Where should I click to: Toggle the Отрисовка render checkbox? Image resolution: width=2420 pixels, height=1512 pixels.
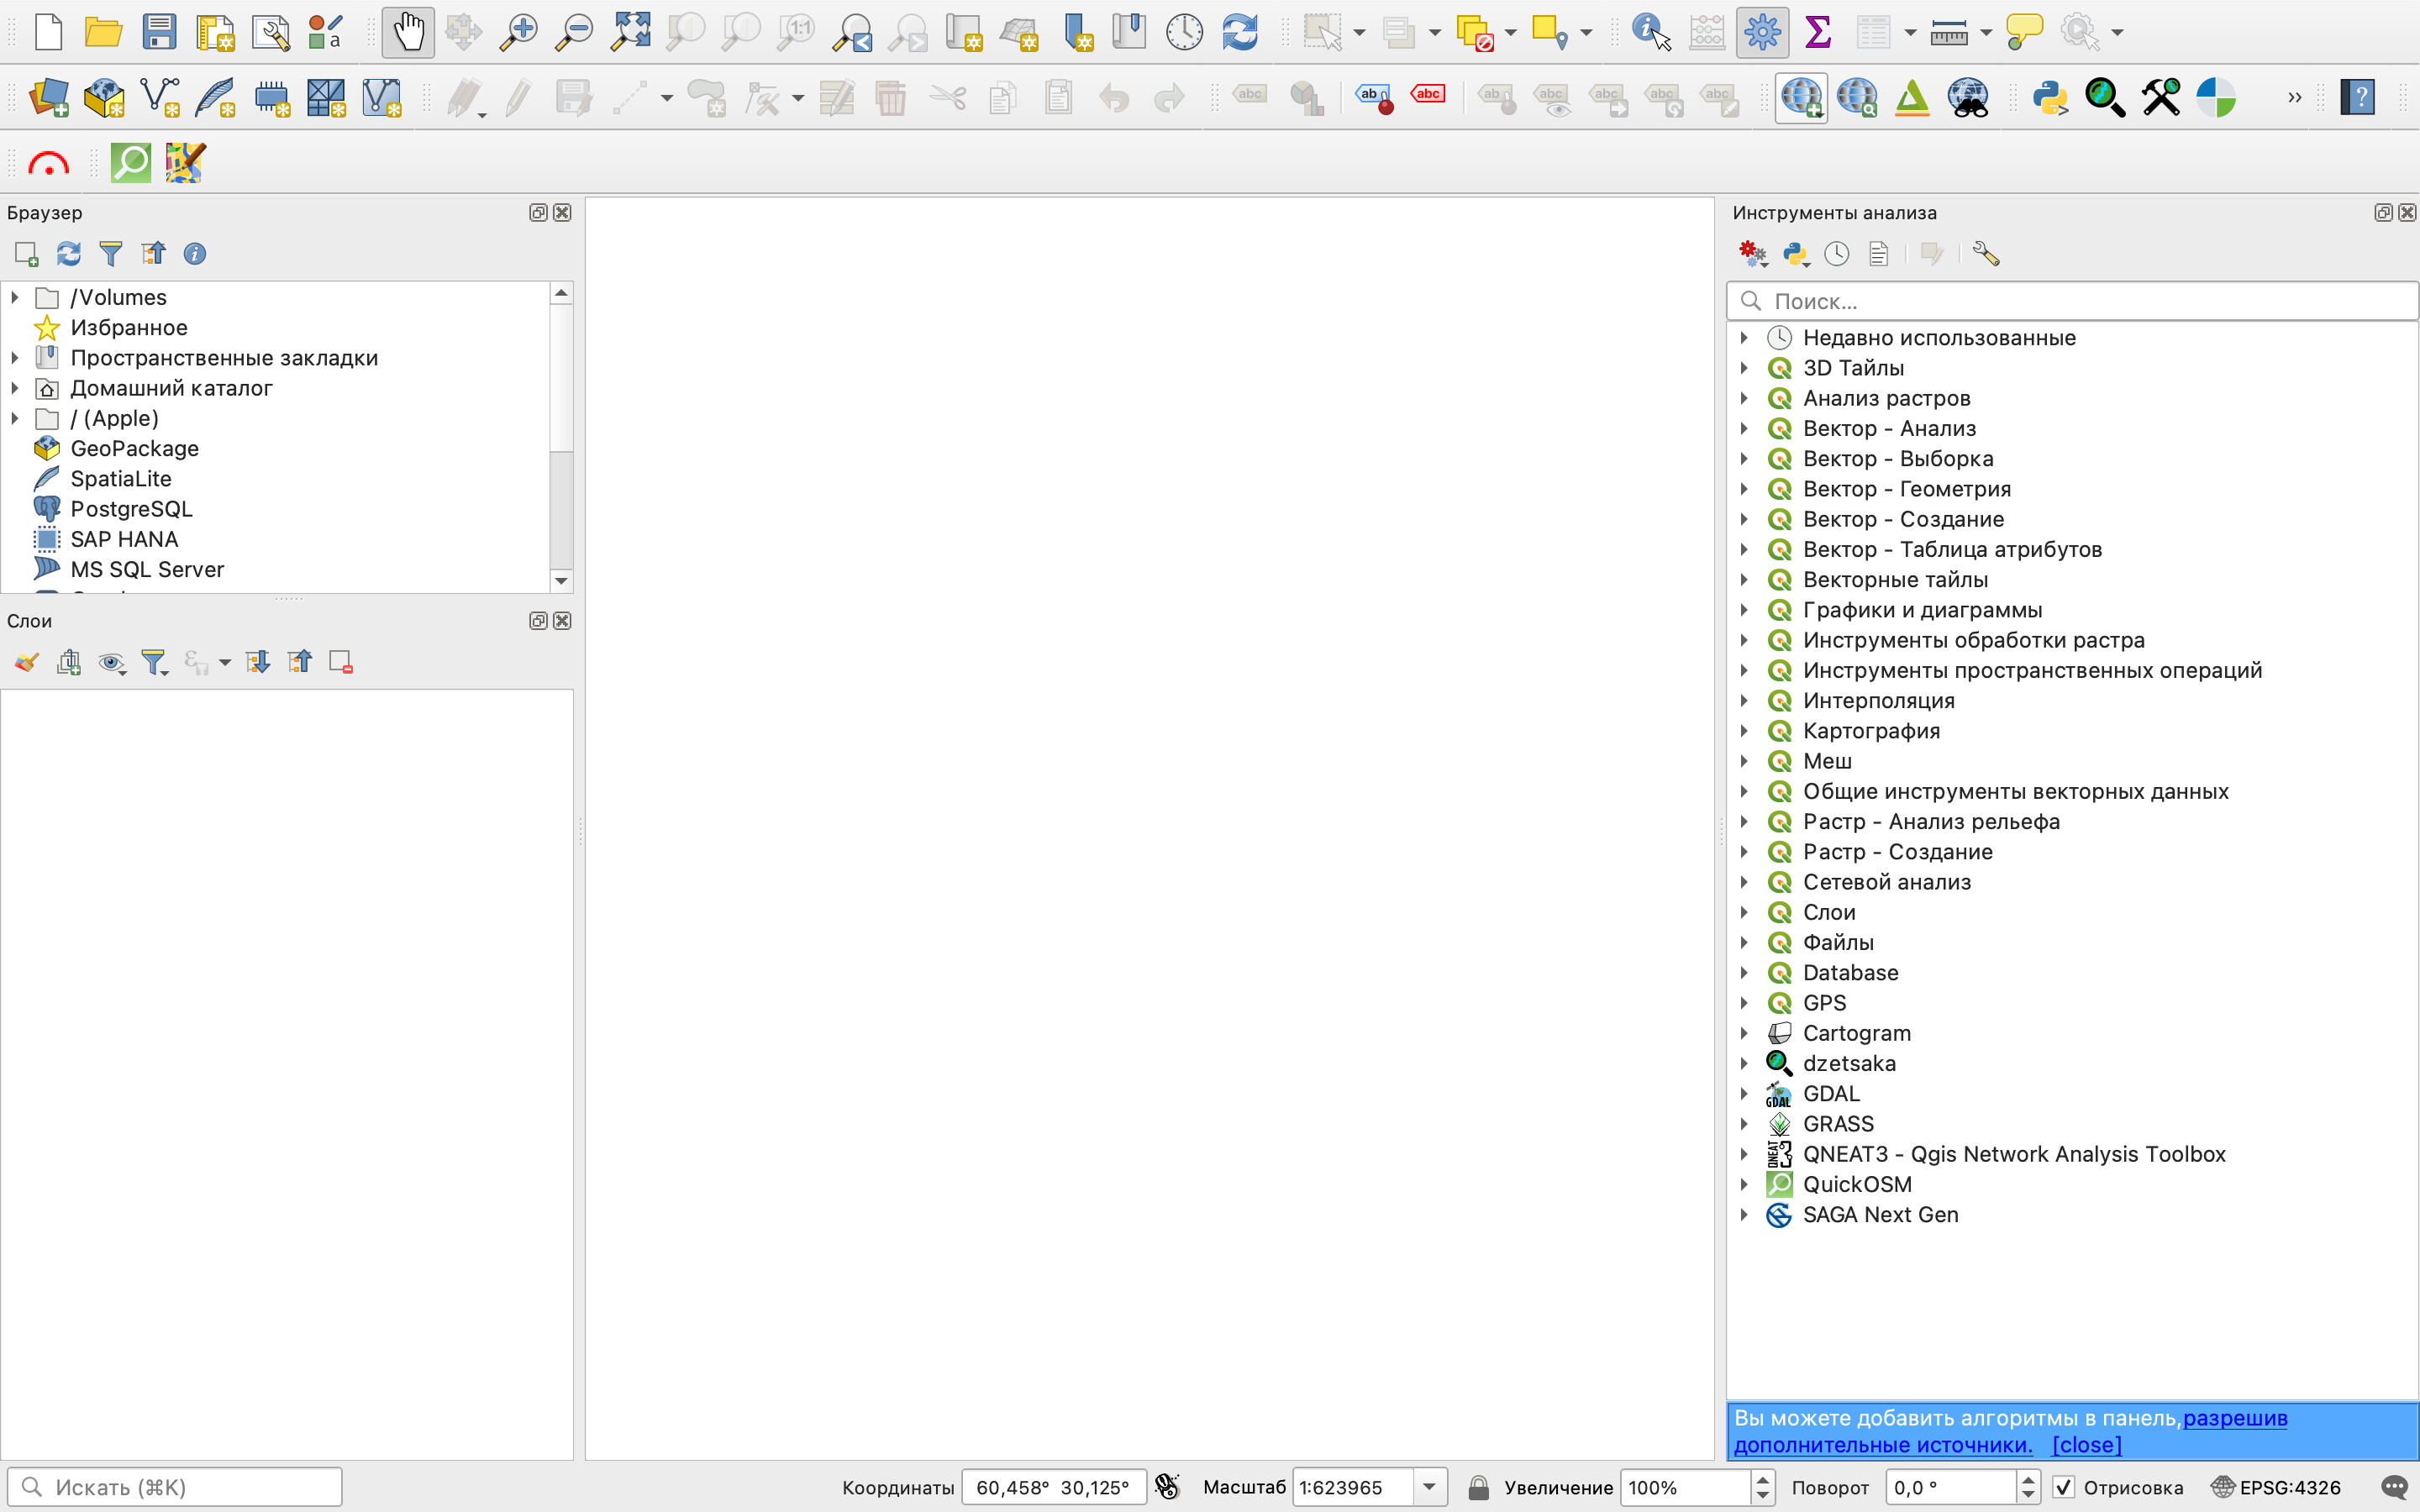[2064, 1487]
